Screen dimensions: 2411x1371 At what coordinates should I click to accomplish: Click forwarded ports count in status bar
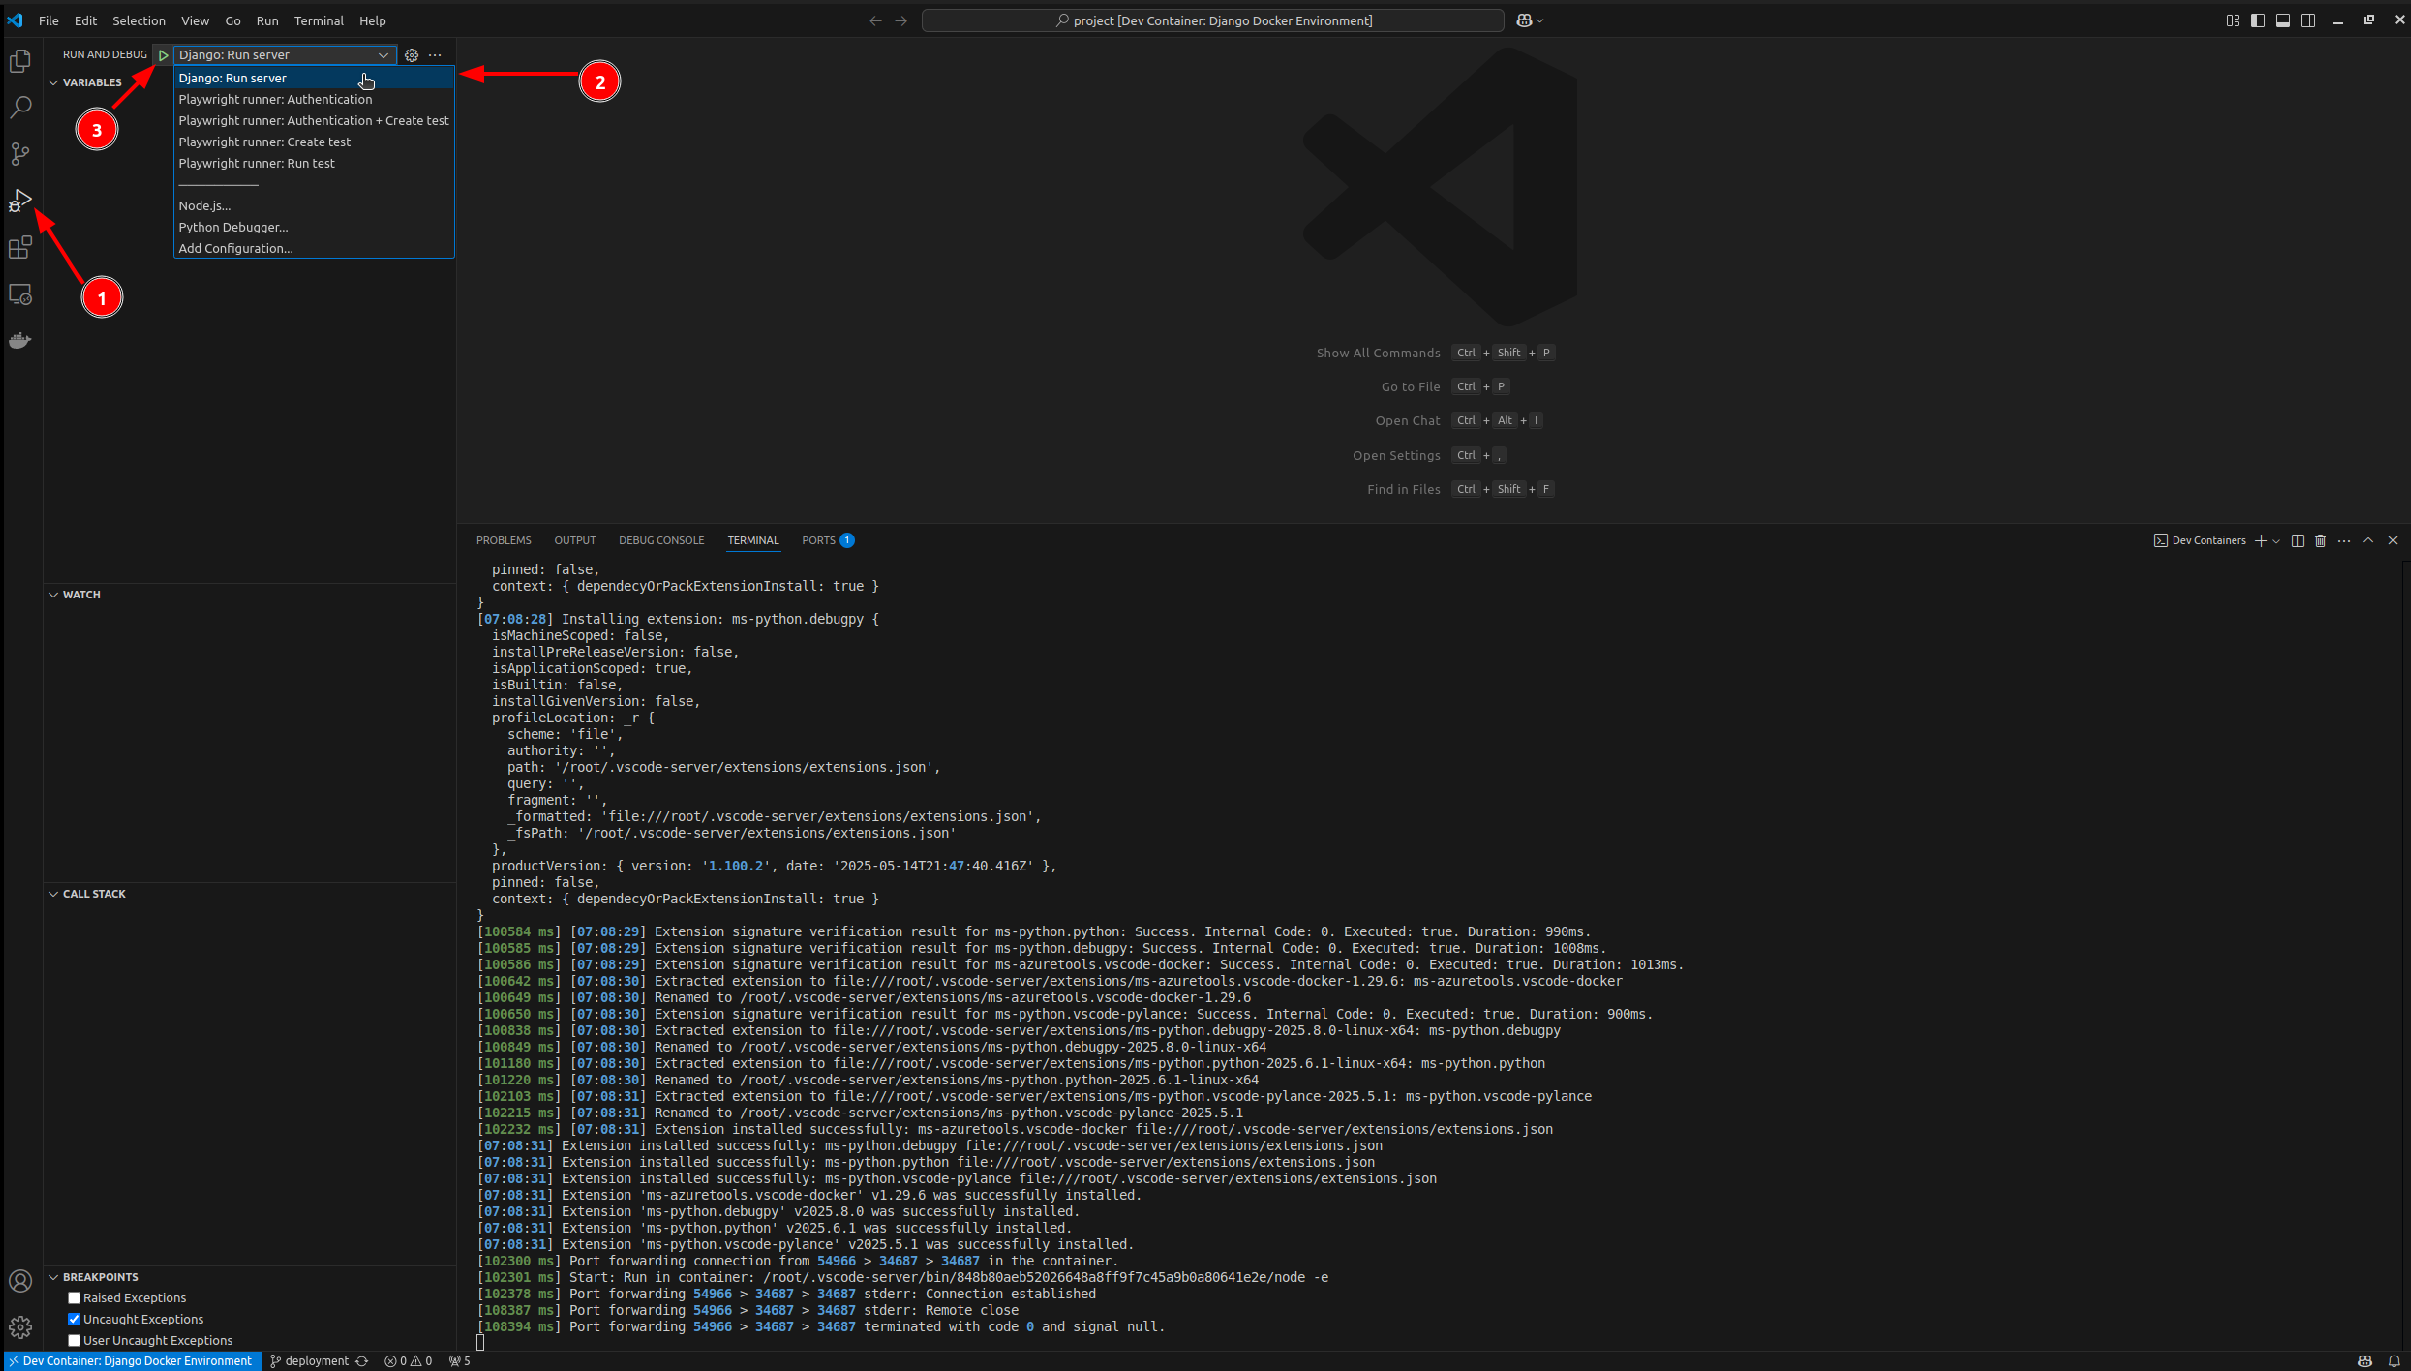coord(460,1361)
